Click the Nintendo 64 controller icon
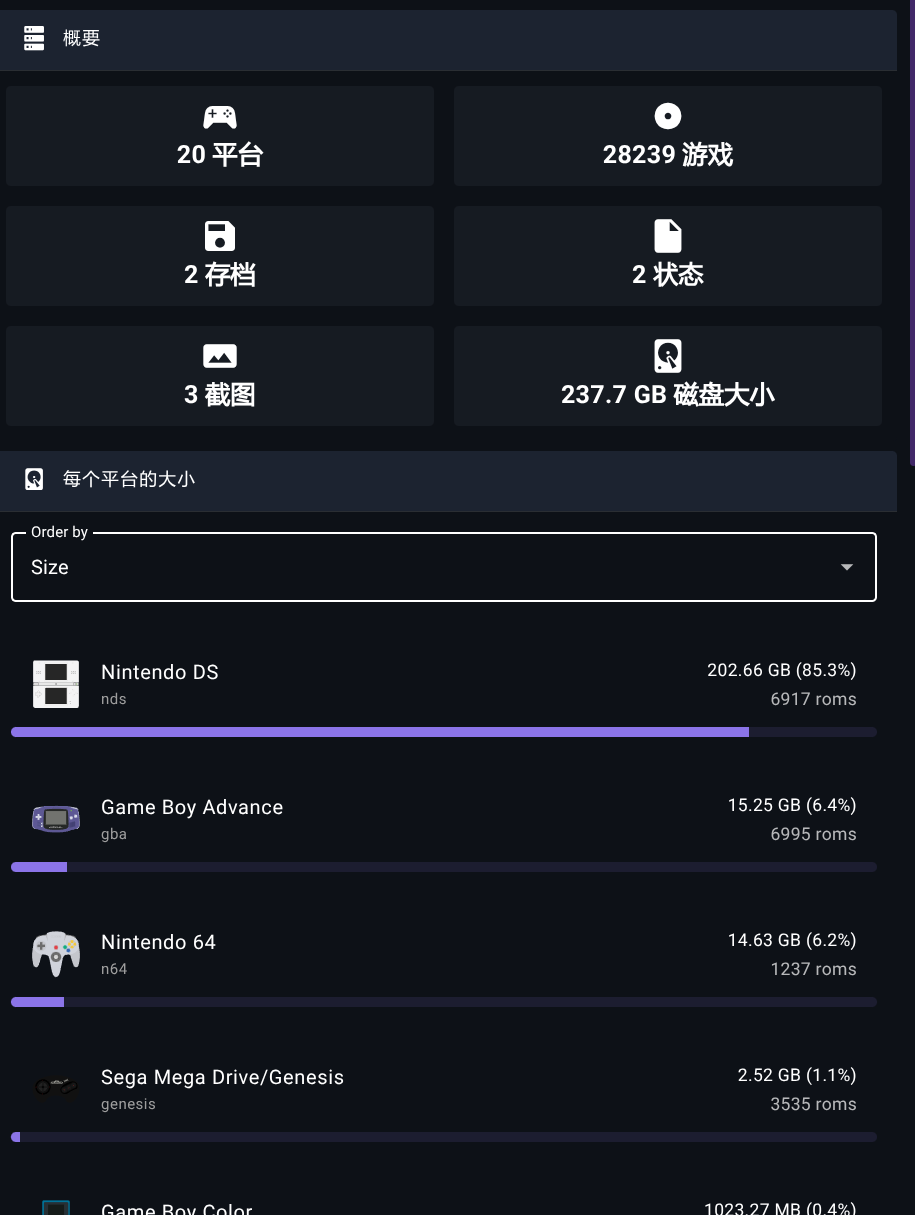 56,954
